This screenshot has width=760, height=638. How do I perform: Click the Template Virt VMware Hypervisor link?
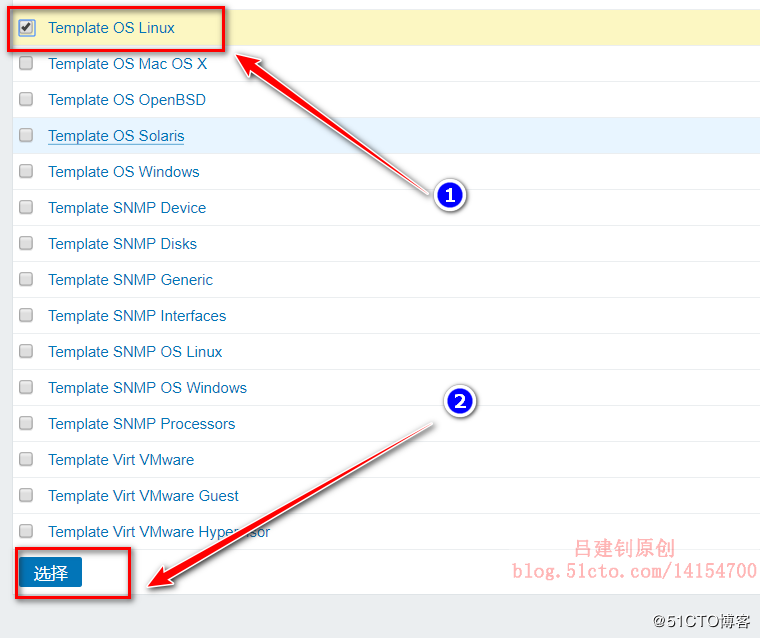point(159,531)
